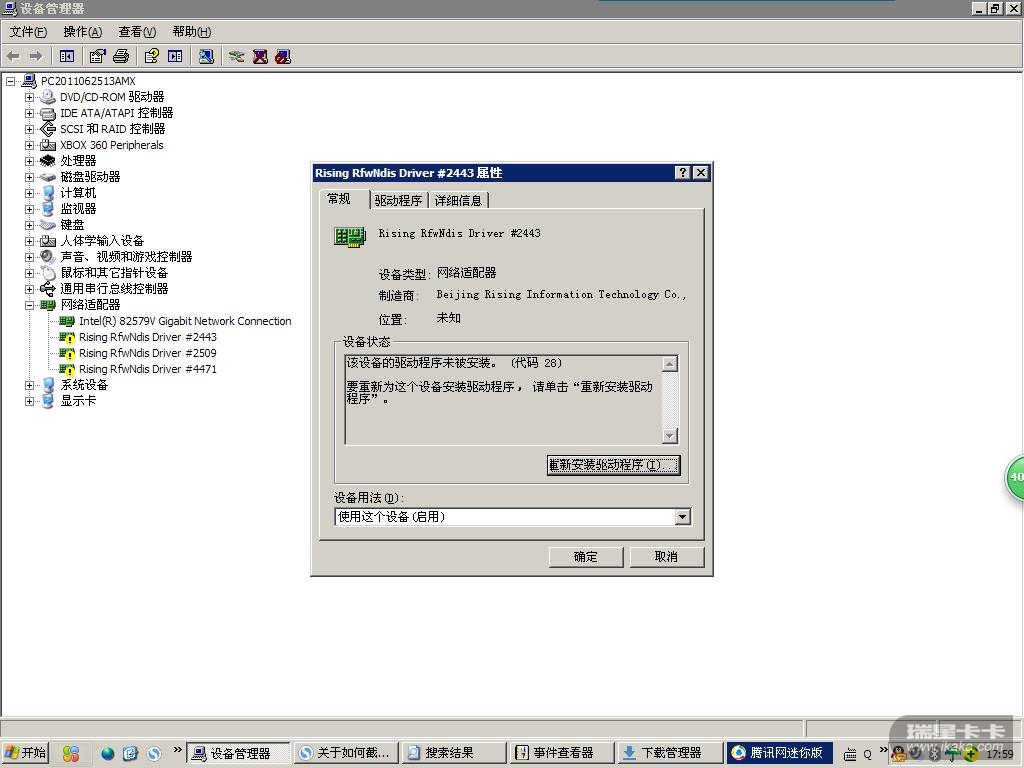The image size is (1024, 768).
Task: Click the Back arrow toolbar icon
Action: coord(13,57)
